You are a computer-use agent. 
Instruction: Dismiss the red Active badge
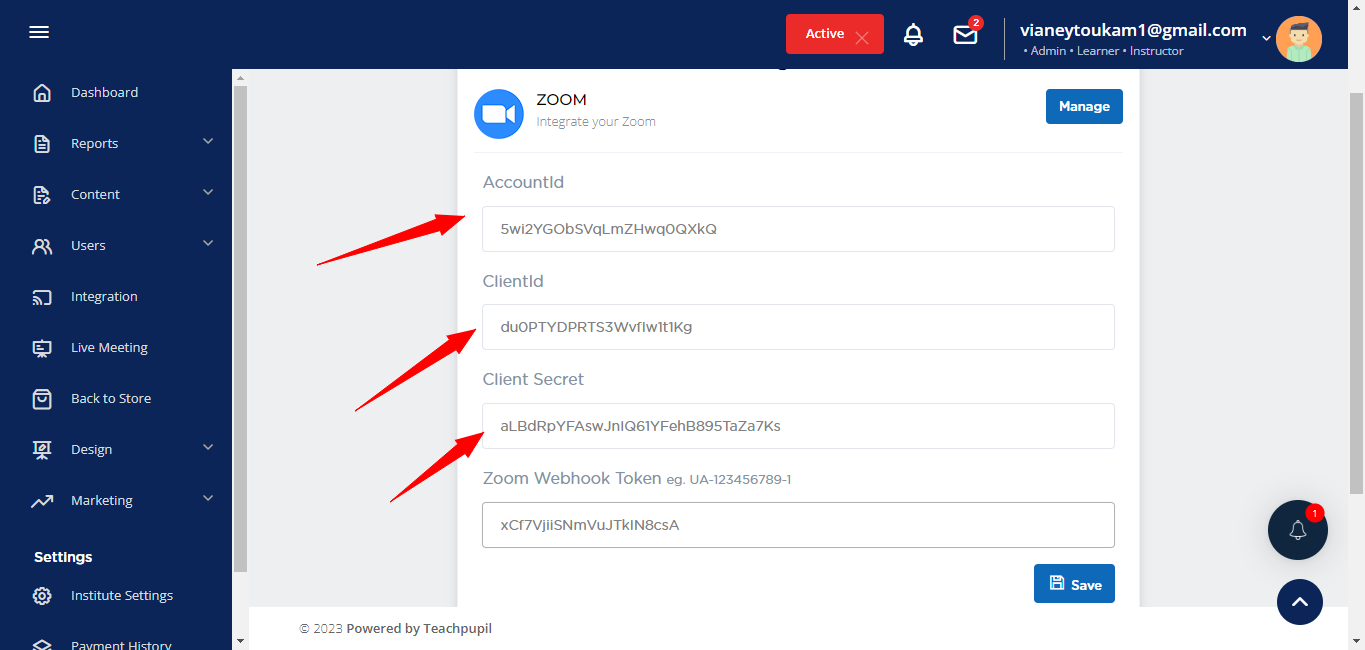click(x=862, y=39)
